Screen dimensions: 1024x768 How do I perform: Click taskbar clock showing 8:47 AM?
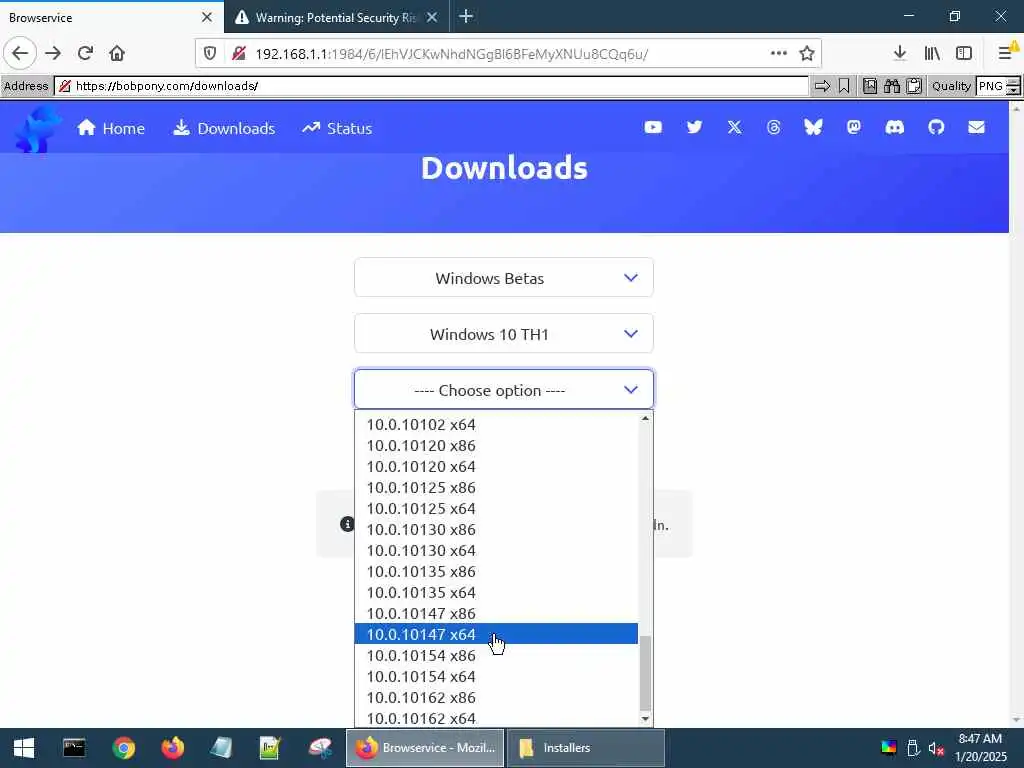[x=980, y=748]
